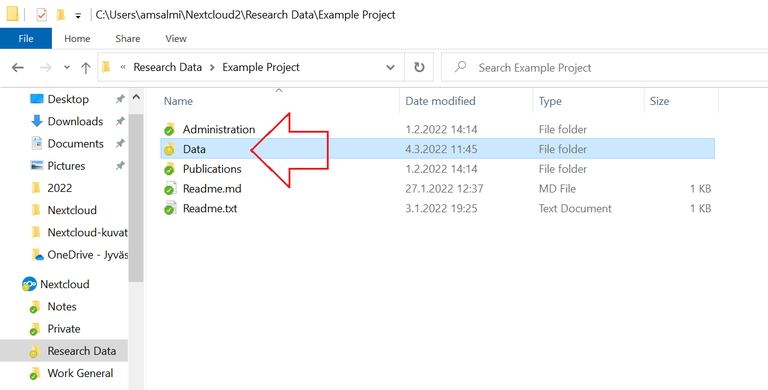Toggle the pin next to Downloads
The width and height of the screenshot is (768, 390).
[120, 122]
